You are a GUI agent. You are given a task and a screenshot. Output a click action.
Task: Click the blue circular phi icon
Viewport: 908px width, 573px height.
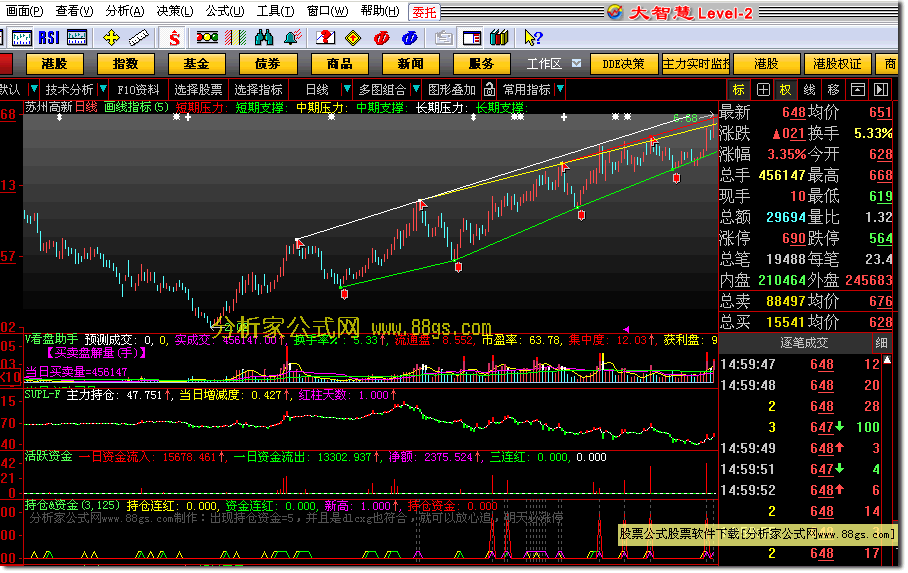pos(409,38)
